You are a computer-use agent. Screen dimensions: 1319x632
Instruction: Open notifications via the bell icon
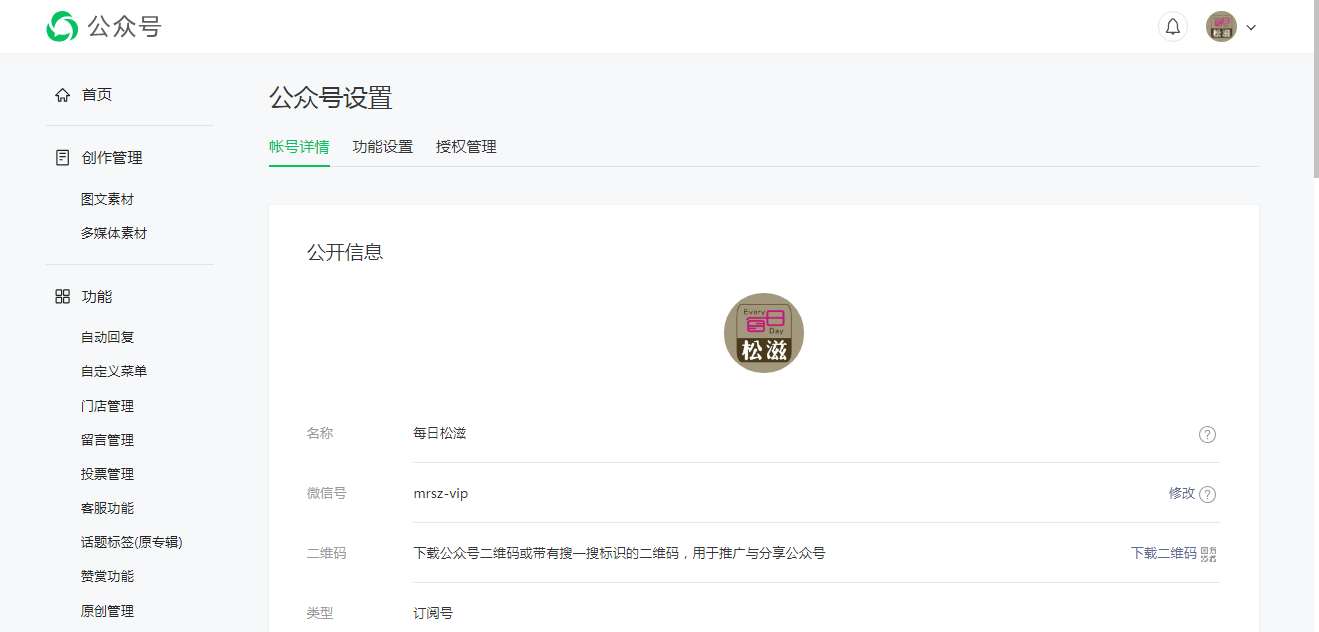pyautogui.click(x=1172, y=26)
